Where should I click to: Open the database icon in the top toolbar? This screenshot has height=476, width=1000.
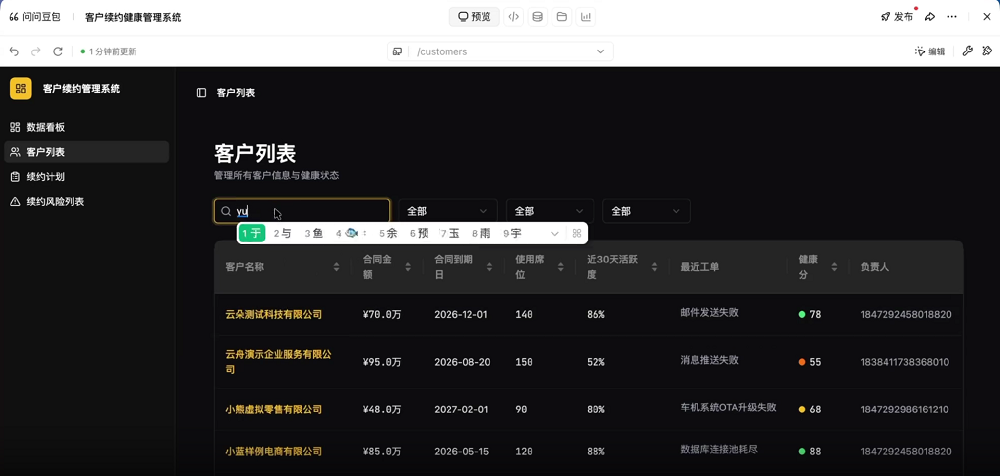point(538,17)
